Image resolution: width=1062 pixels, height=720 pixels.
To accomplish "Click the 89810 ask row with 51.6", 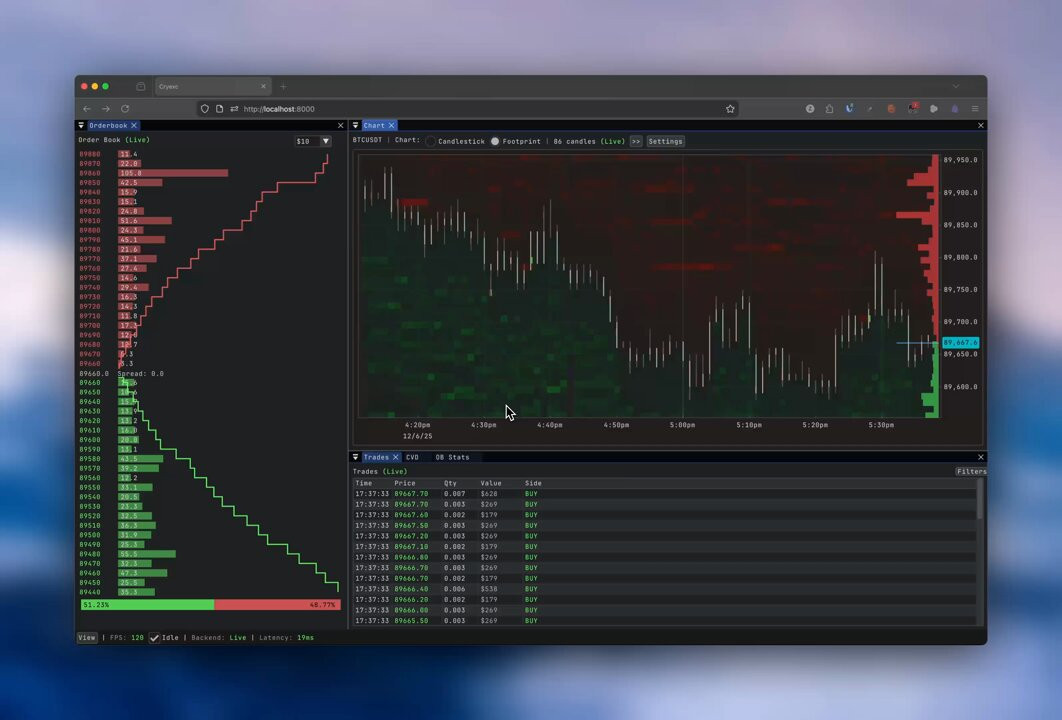I will pyautogui.click(x=125, y=221).
